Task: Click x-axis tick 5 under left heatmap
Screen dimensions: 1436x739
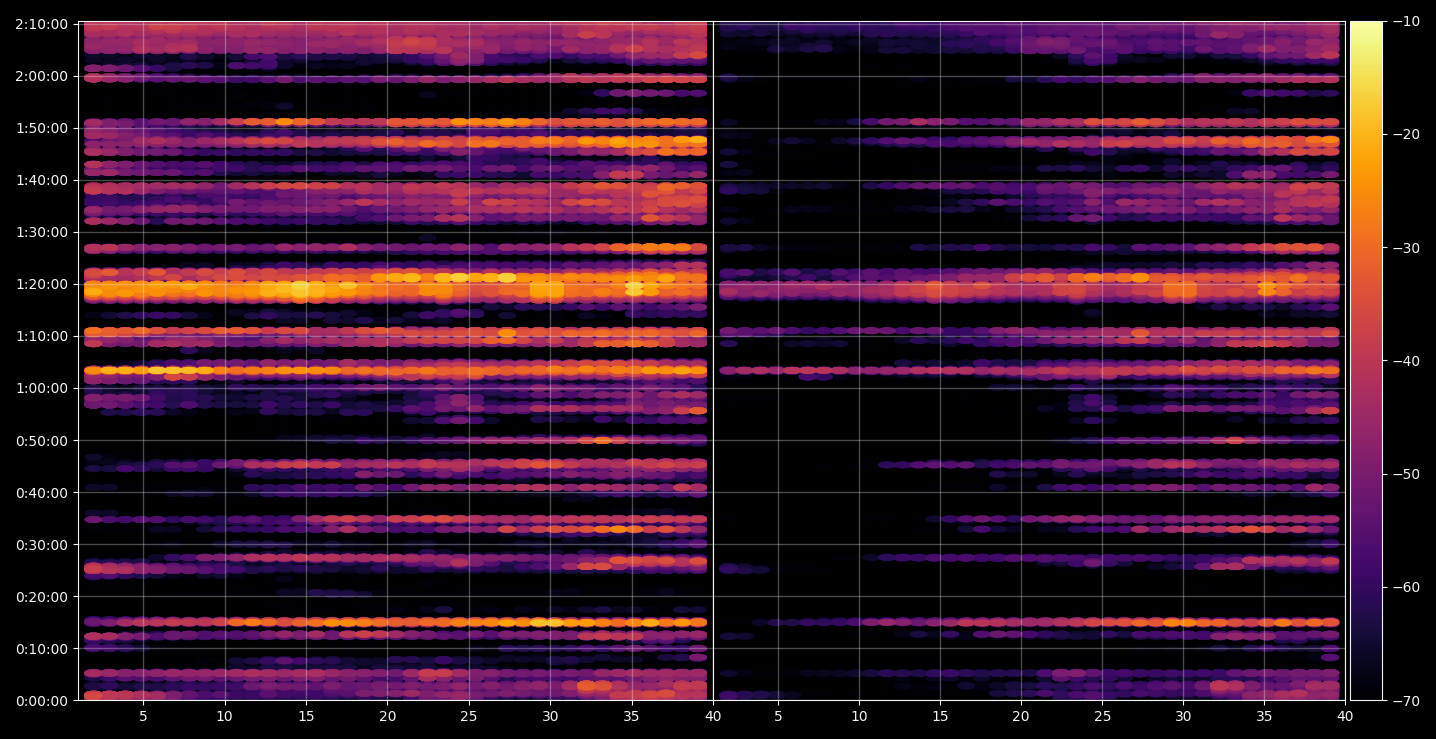Action: coord(143,716)
